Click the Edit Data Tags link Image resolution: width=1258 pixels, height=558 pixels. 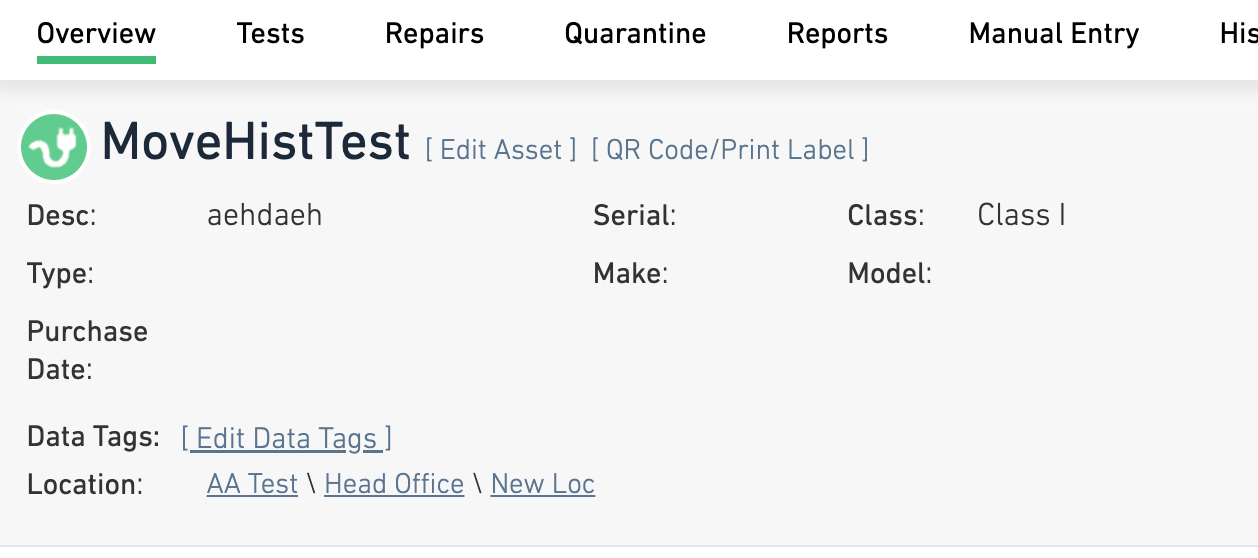pyautogui.click(x=287, y=438)
